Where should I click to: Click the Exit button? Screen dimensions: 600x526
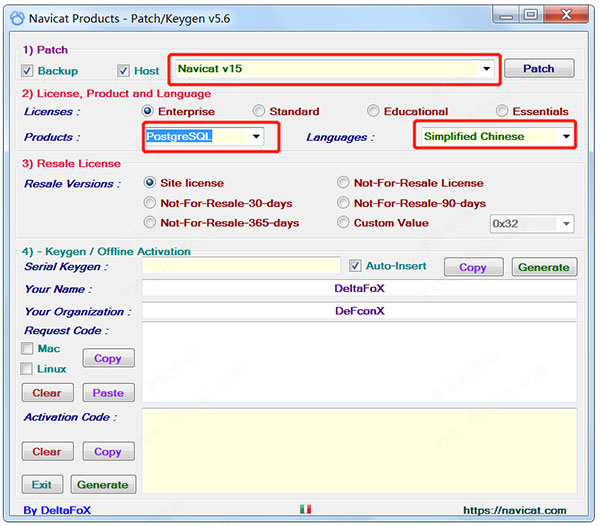pyautogui.click(x=42, y=484)
